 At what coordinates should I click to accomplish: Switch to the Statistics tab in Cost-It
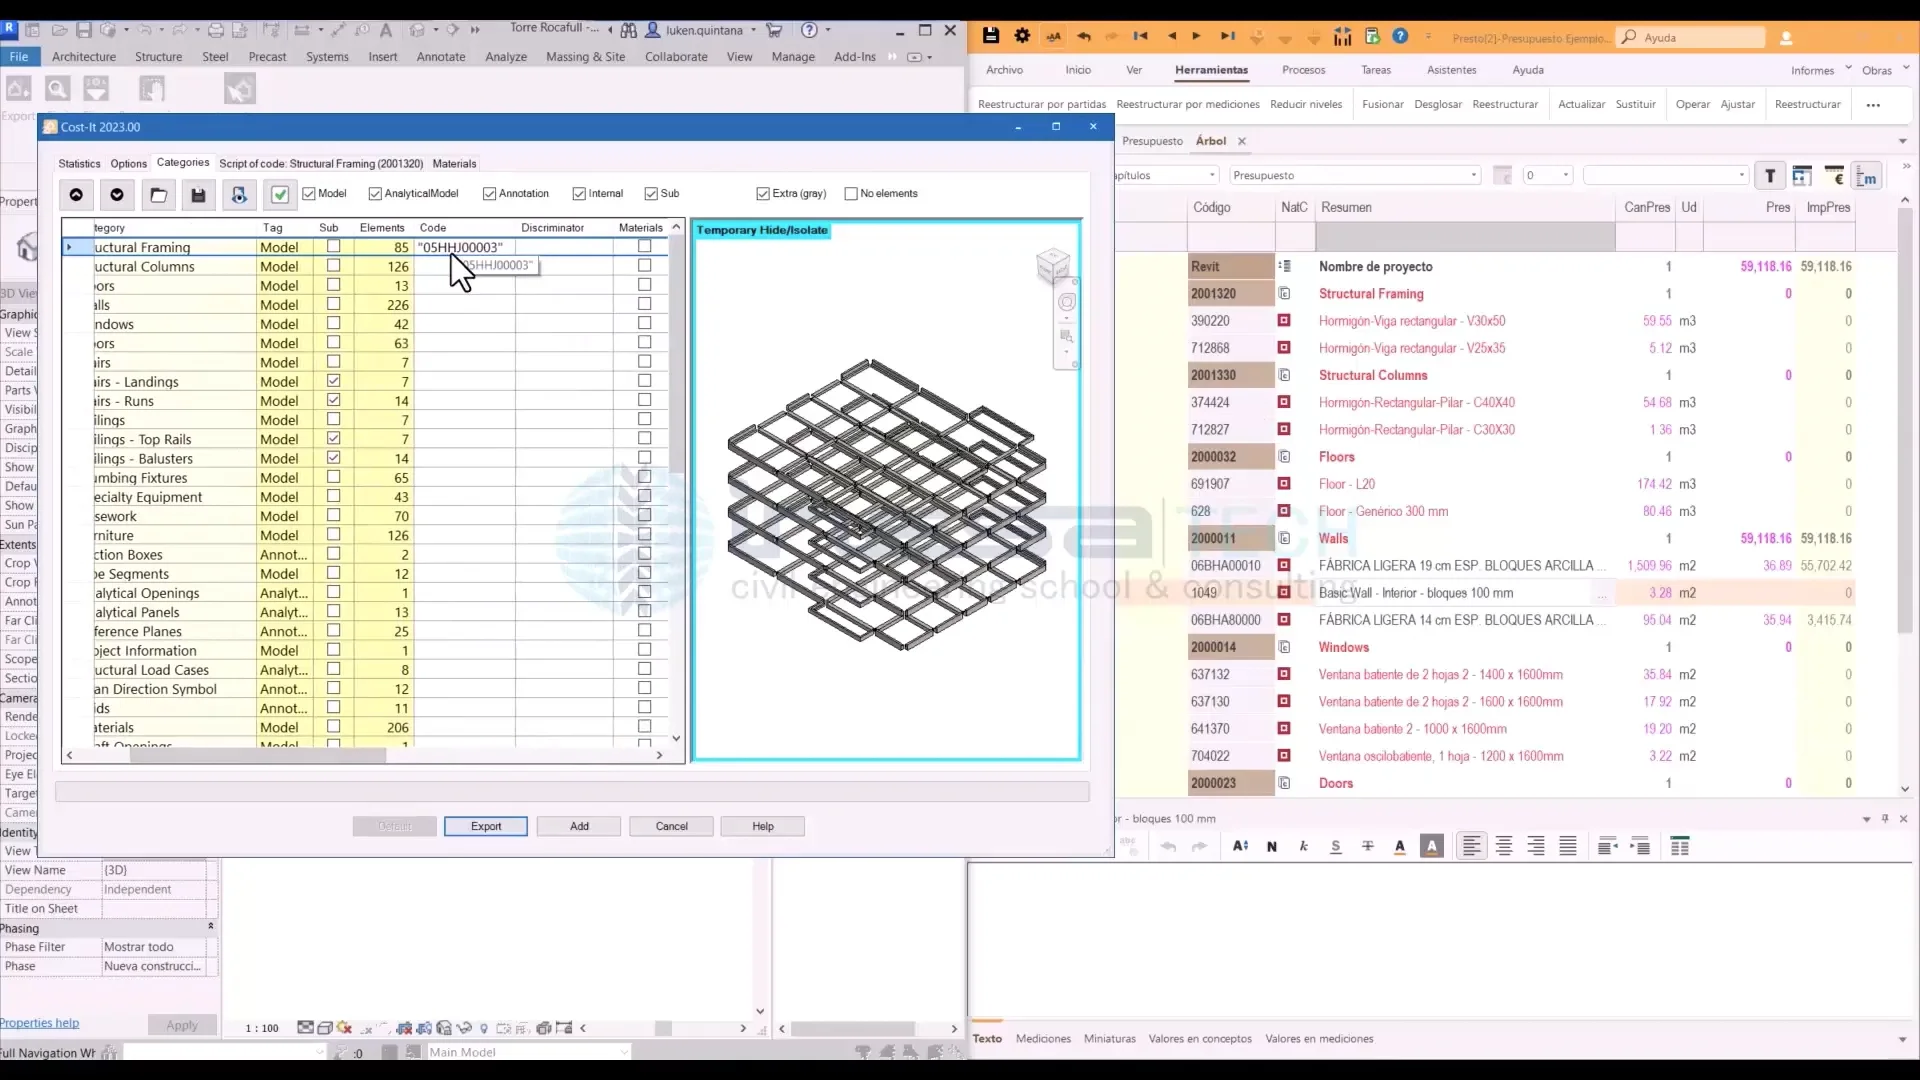click(79, 163)
